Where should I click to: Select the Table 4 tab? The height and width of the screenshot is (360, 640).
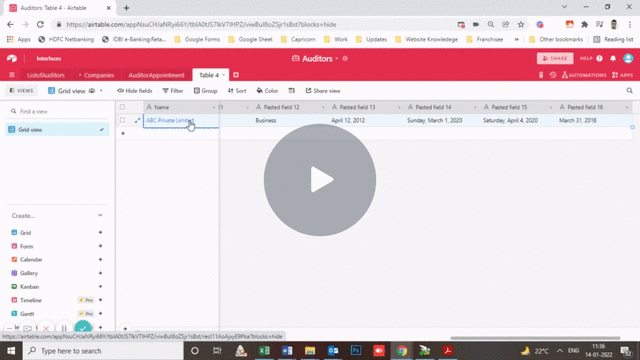(x=209, y=75)
